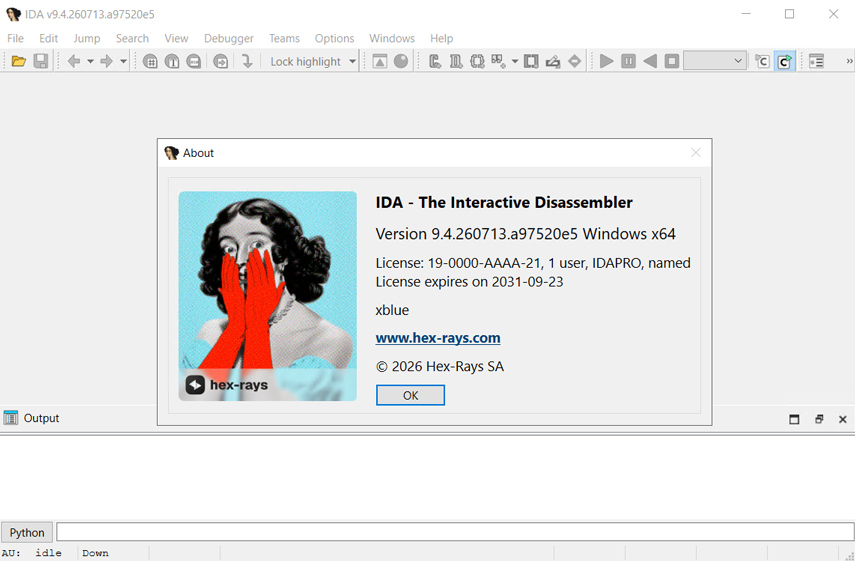Click the round icon with grid symbol
Viewport: 855px width, 561px height.
150,61
